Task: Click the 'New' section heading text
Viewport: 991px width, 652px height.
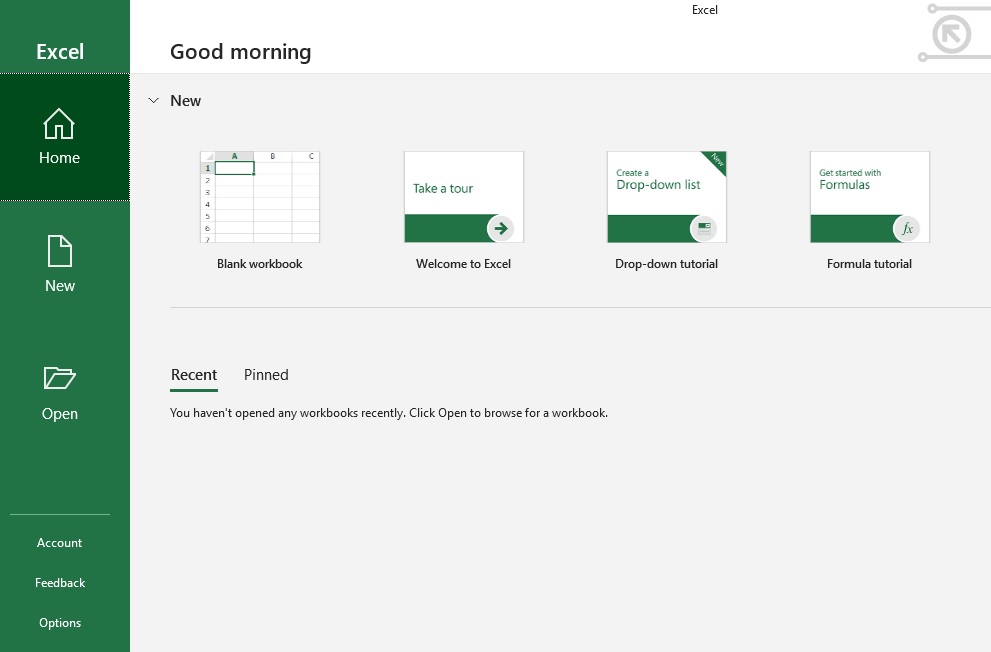Action: (185, 100)
